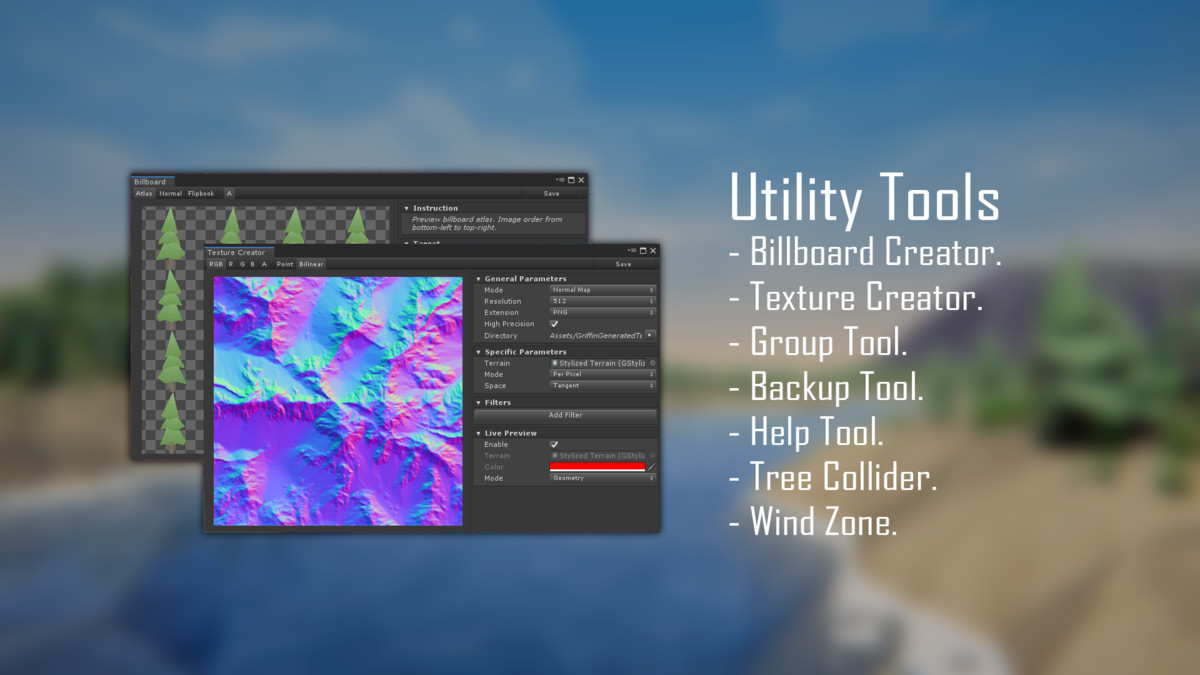Screen dimensions: 1200x675
Task: Close the Texture Creator window
Action: coord(654,251)
